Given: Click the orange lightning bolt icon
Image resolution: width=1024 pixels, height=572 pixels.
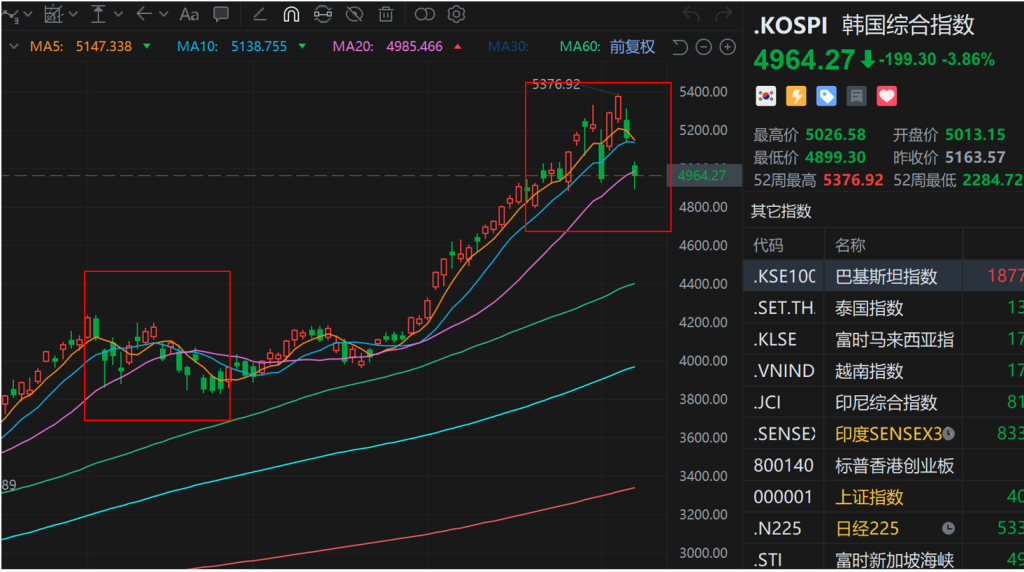Looking at the screenshot, I should coord(796,96).
